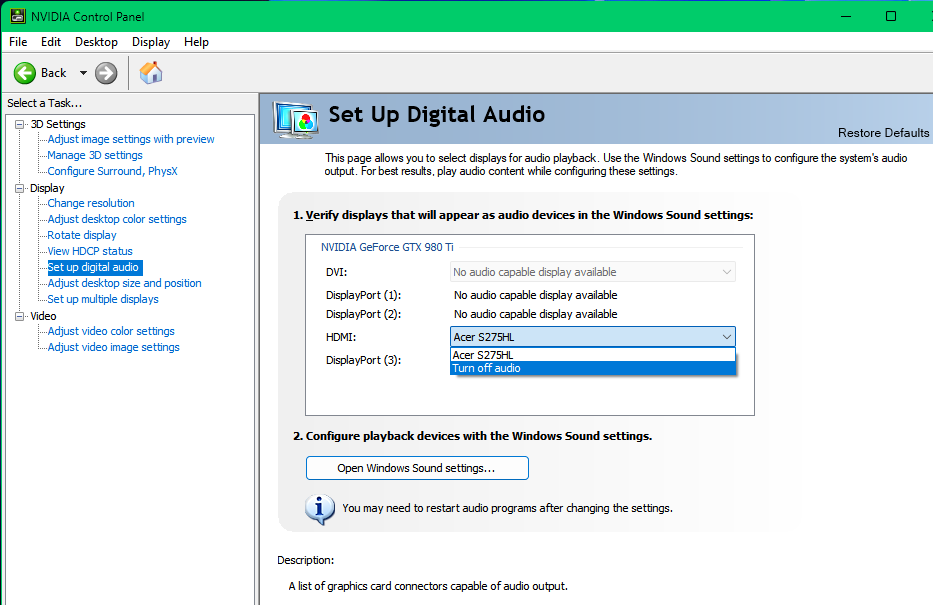Image resolution: width=933 pixels, height=605 pixels.
Task: Open the Back history dropdown arrow
Action: tap(83, 73)
